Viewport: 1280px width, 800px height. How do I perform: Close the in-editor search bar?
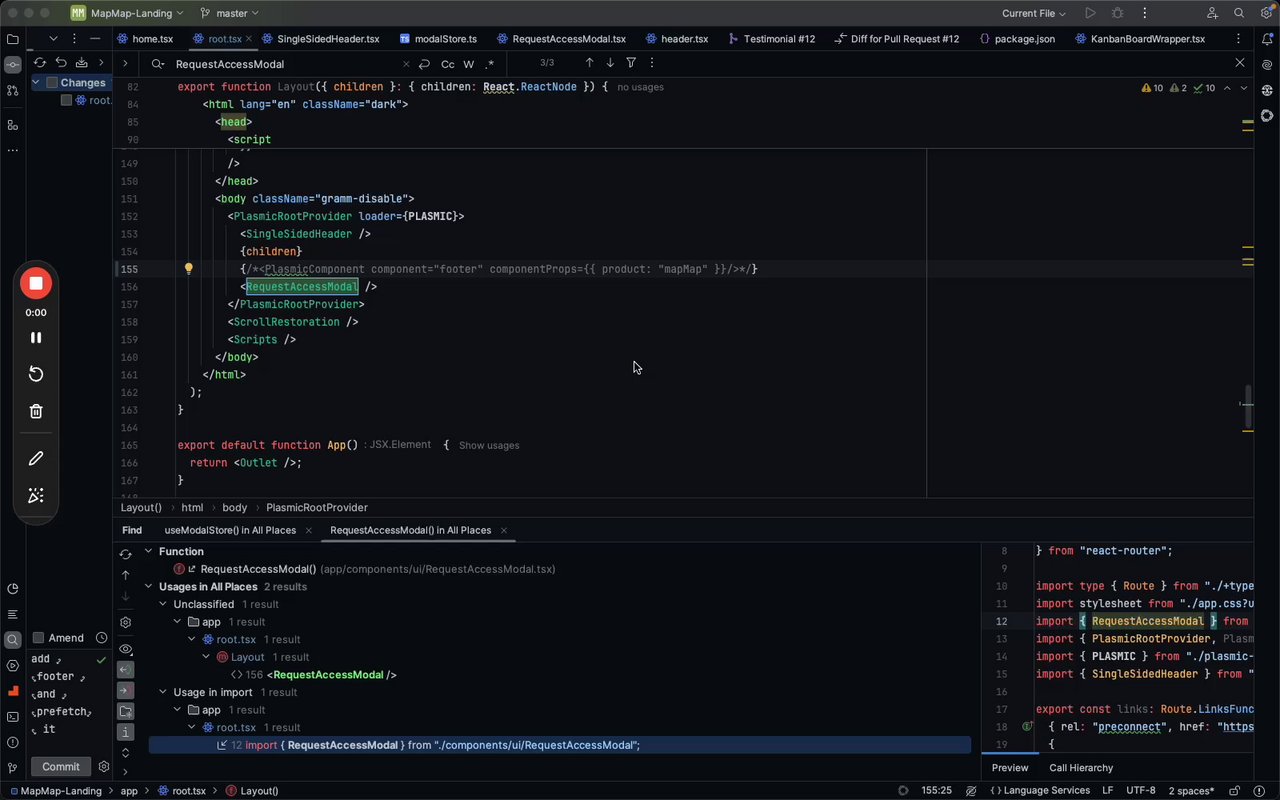point(1240,63)
